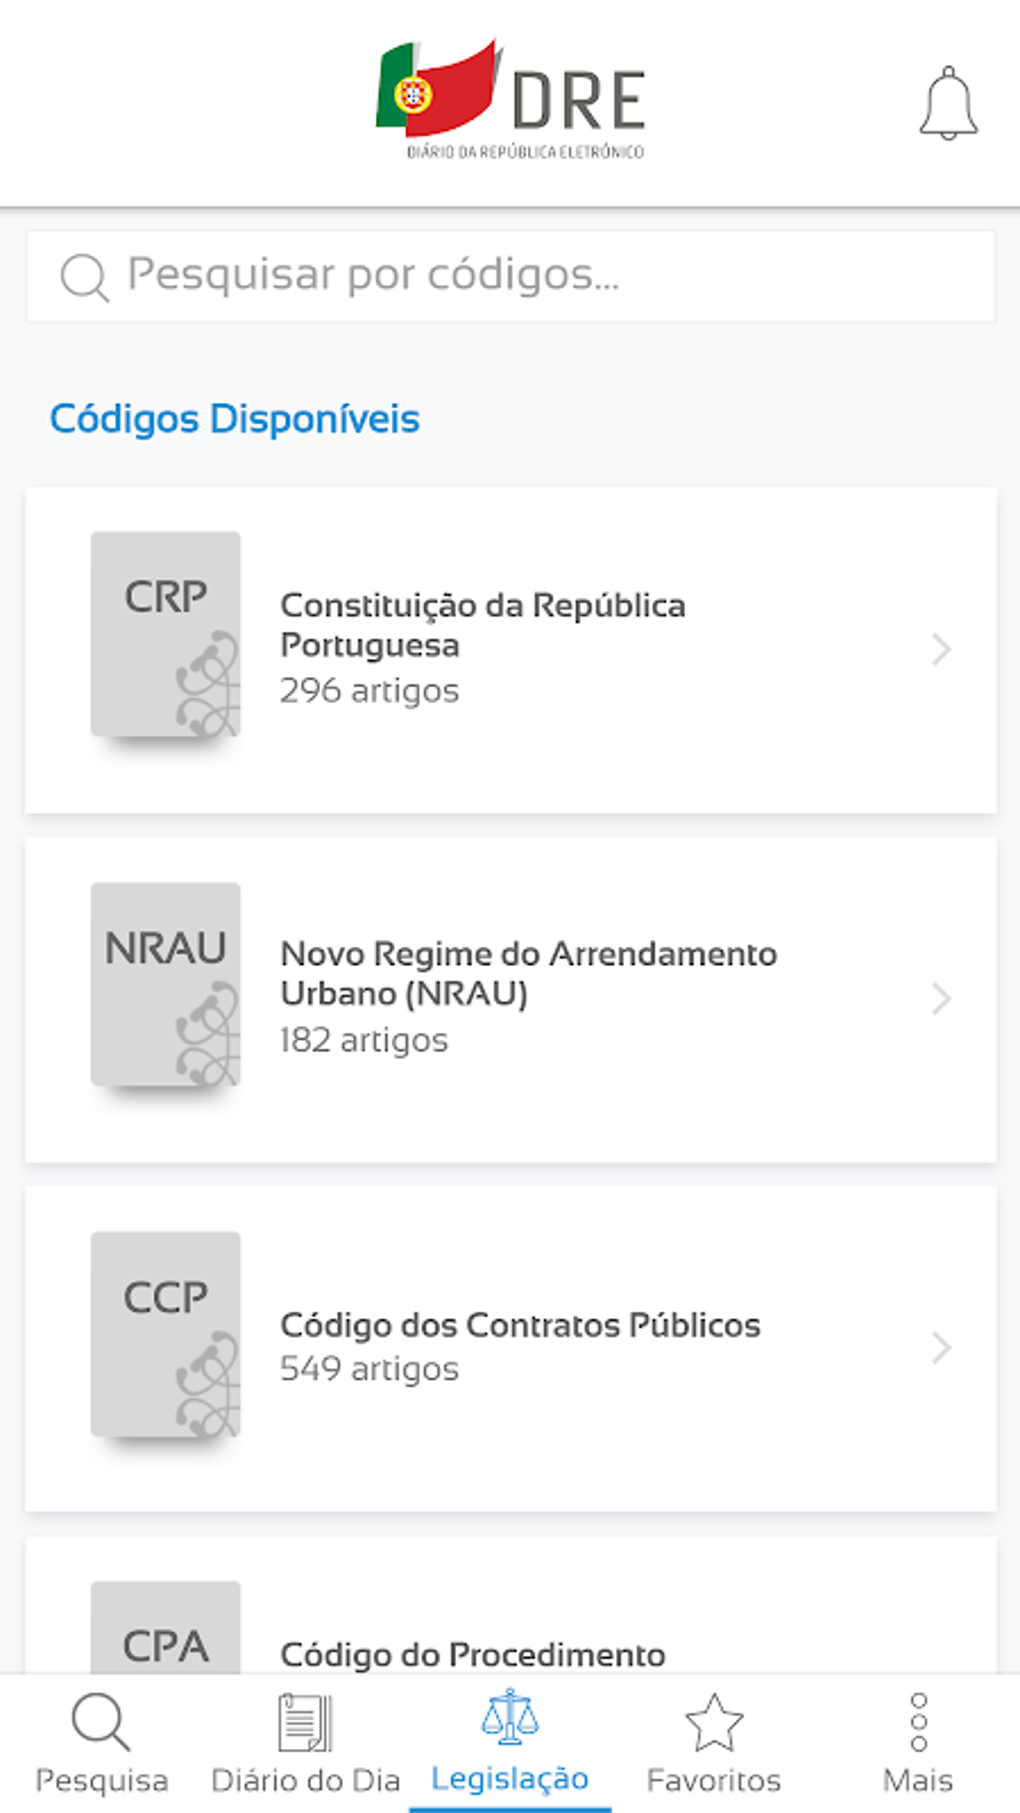Screen dimensions: 1020x1813
Task: Tap the Pesquisa magnifier icon in bottom bar
Action: tap(101, 1722)
